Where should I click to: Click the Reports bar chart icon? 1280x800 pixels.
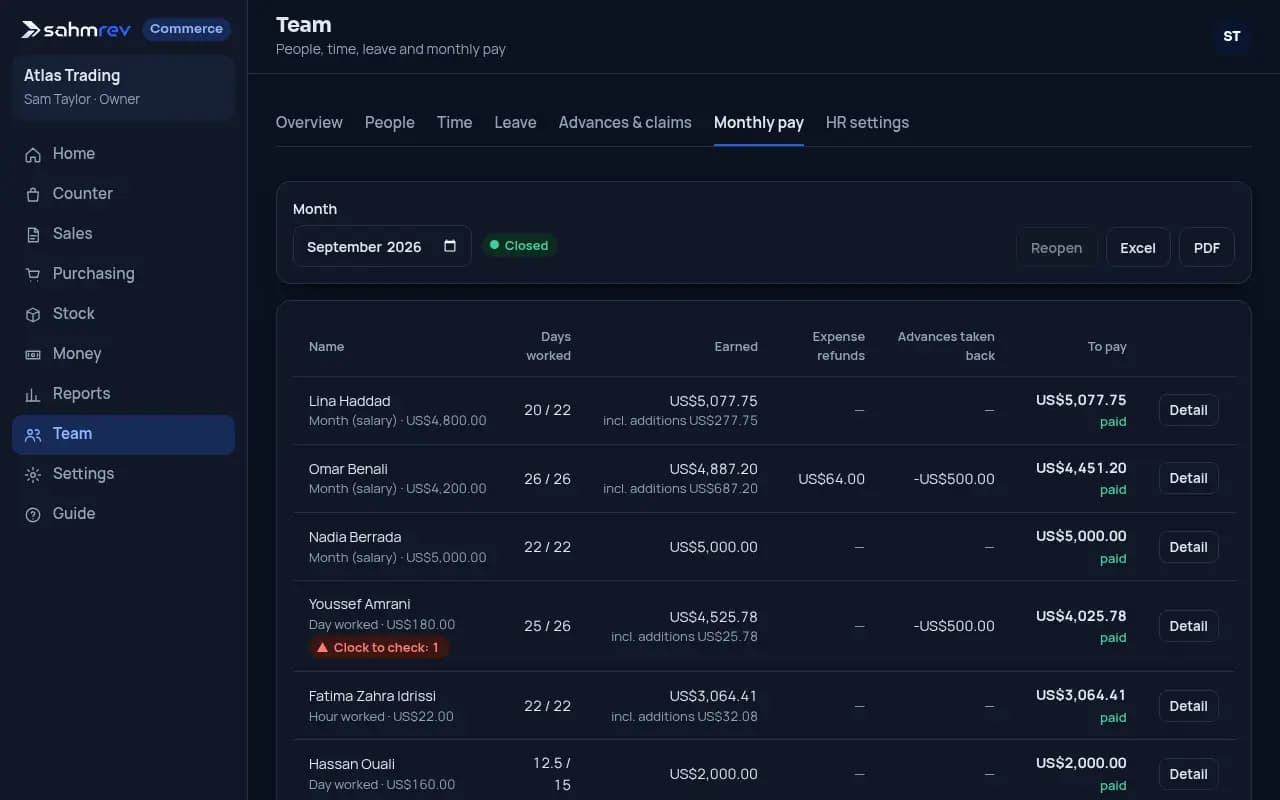click(33, 394)
